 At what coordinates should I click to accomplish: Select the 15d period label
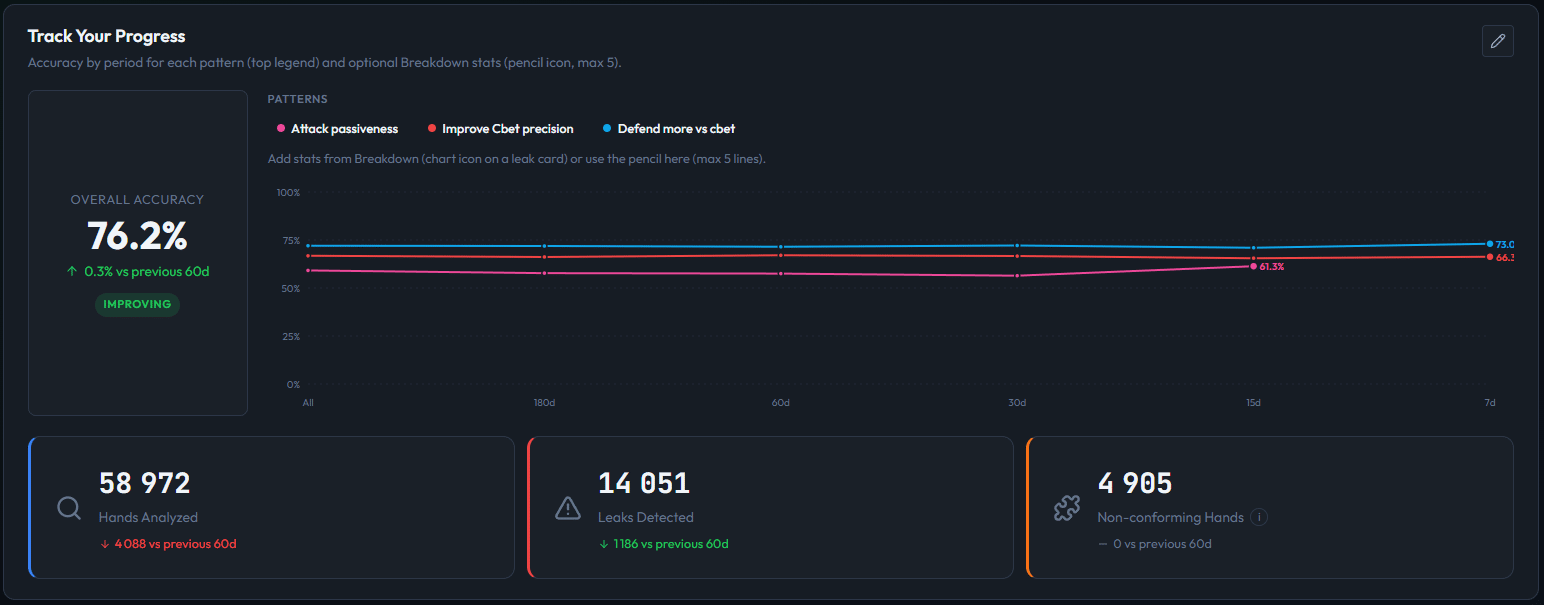(x=1253, y=402)
